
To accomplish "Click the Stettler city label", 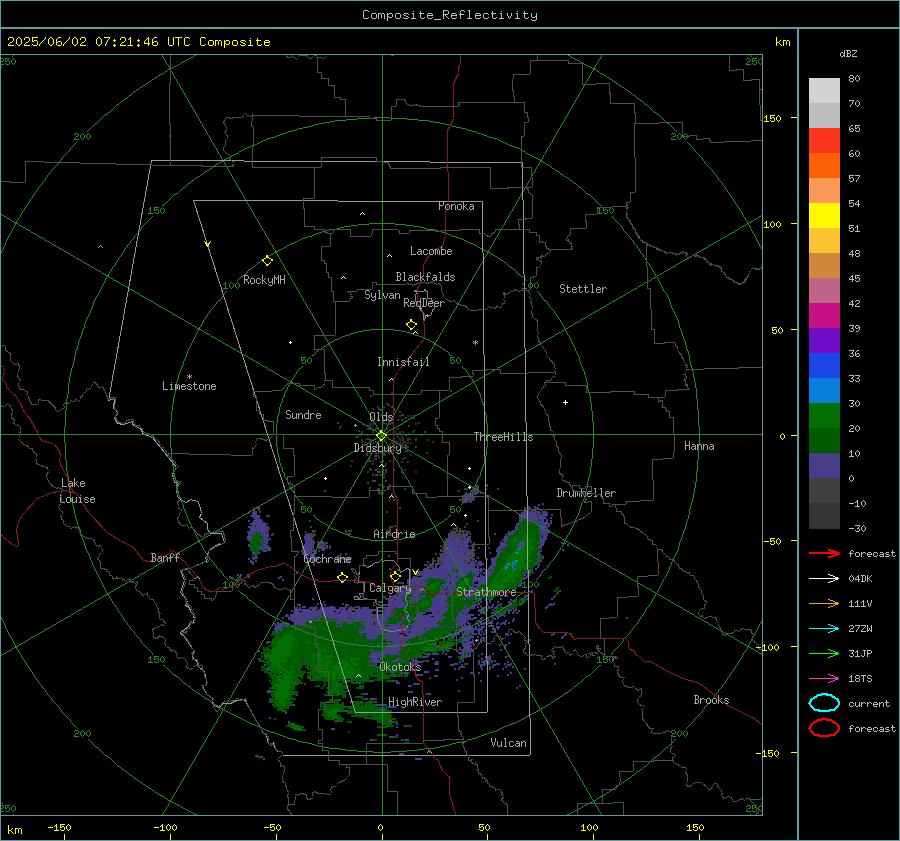I will [583, 289].
